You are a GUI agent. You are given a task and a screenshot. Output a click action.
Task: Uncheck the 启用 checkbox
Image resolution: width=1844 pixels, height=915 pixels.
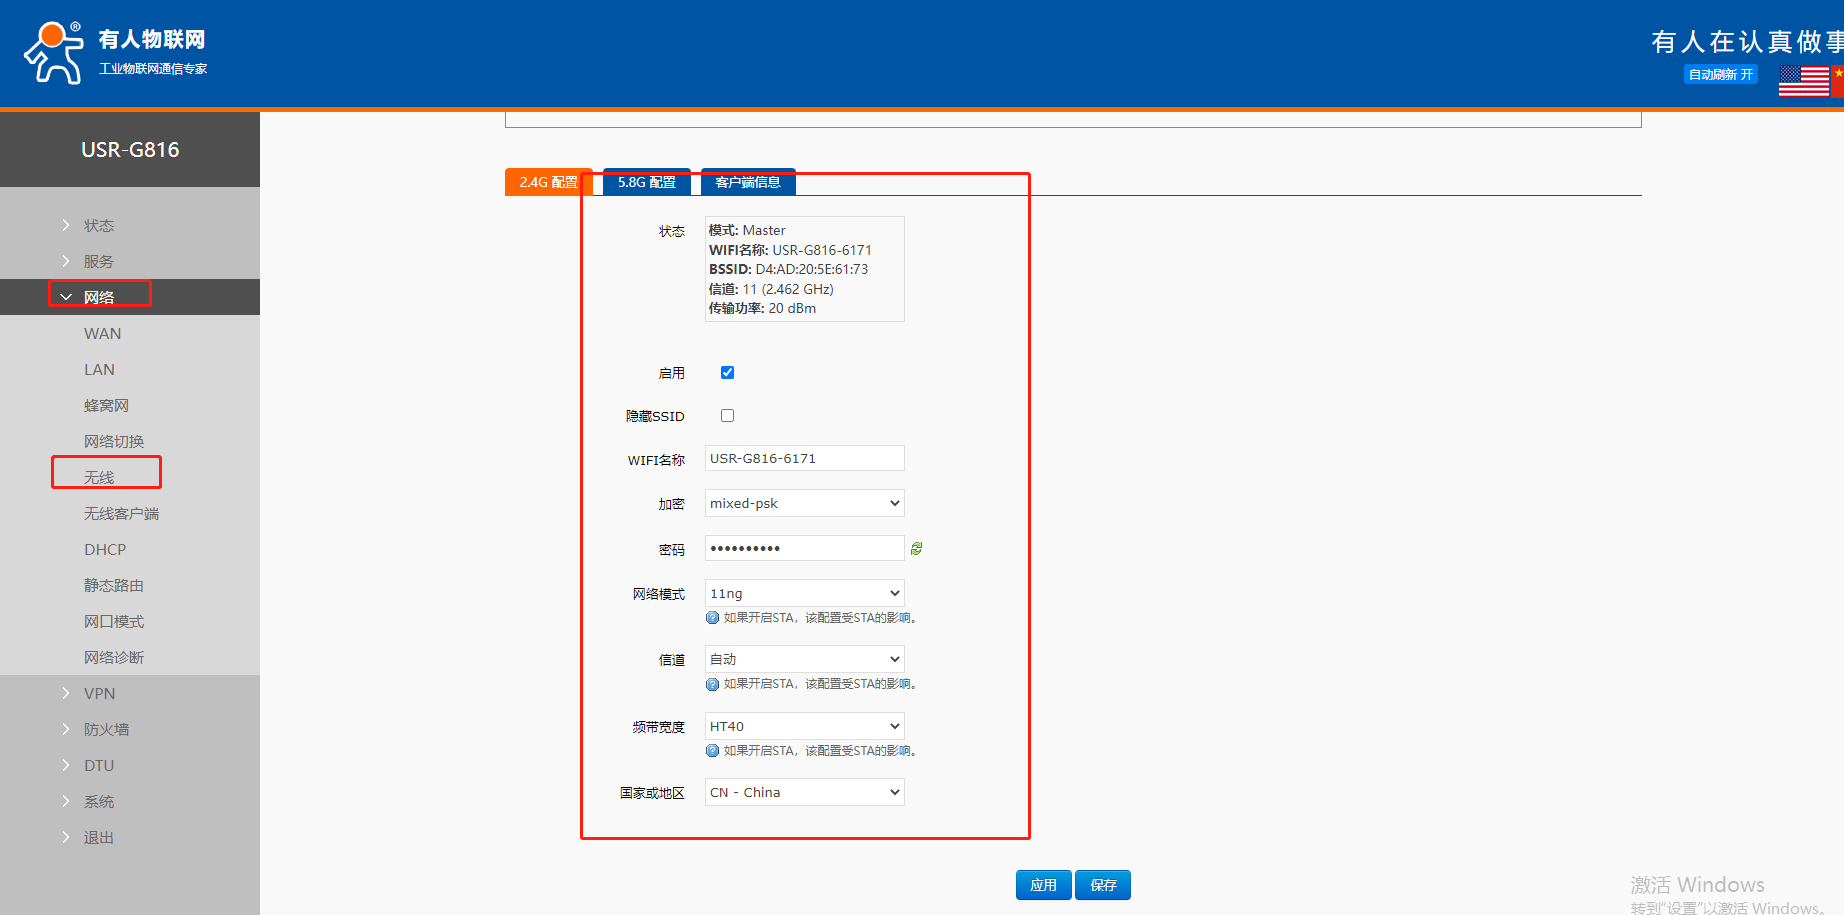click(727, 372)
